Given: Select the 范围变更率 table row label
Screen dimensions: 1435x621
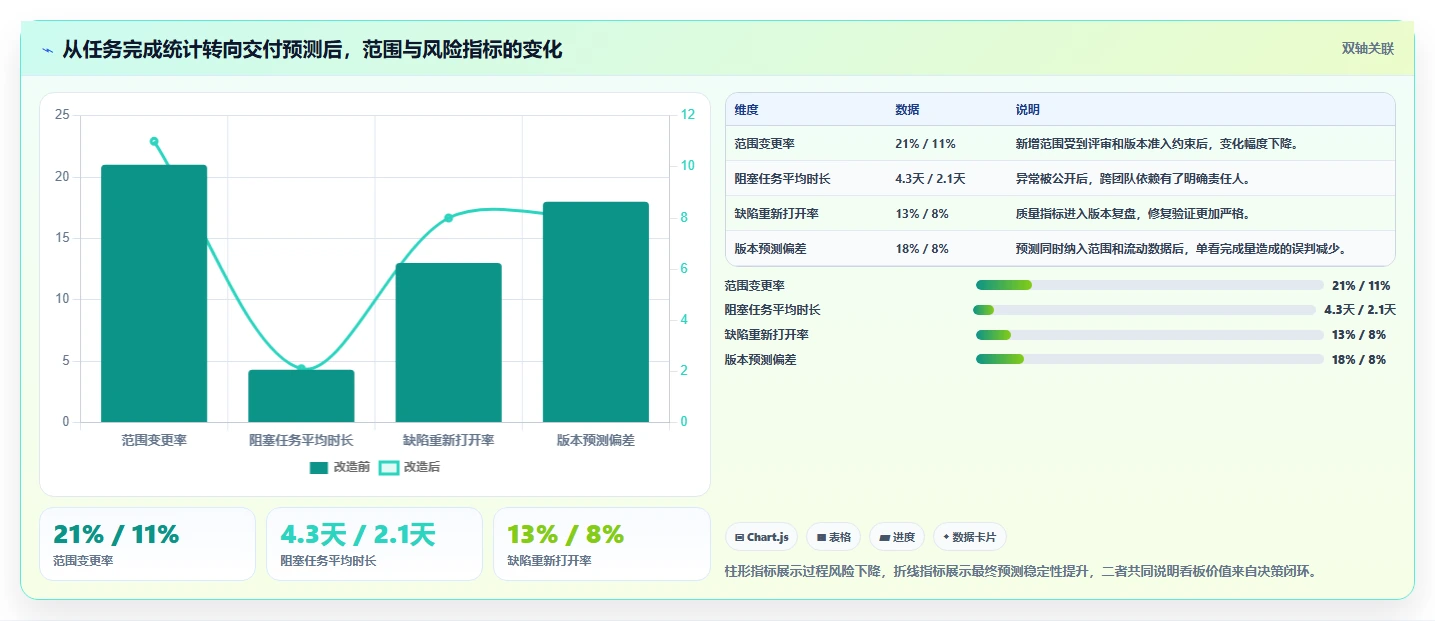Looking at the screenshot, I should pos(764,144).
